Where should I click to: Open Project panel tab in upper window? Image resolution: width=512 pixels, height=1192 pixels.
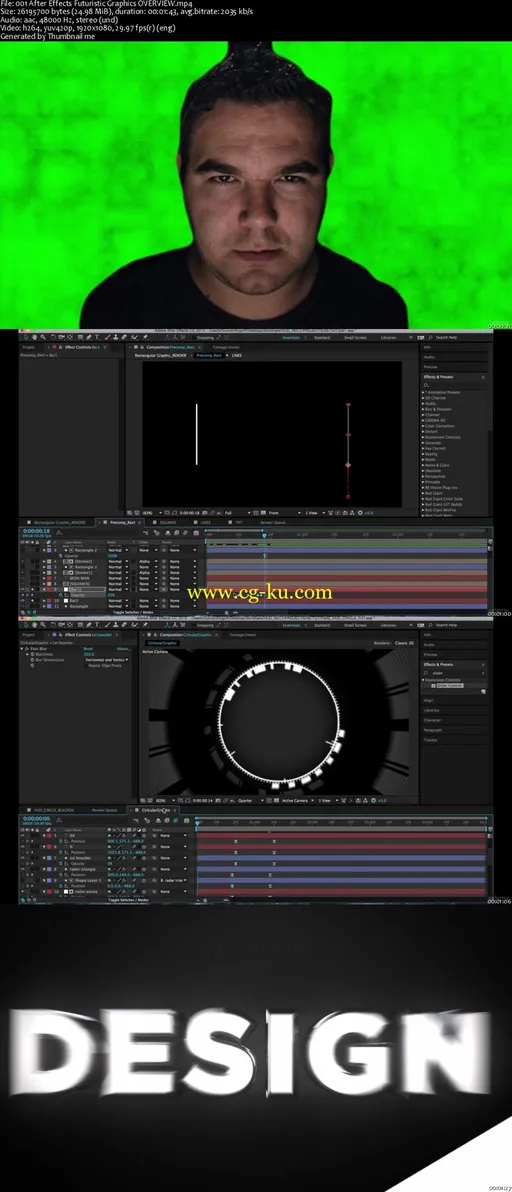[29, 347]
